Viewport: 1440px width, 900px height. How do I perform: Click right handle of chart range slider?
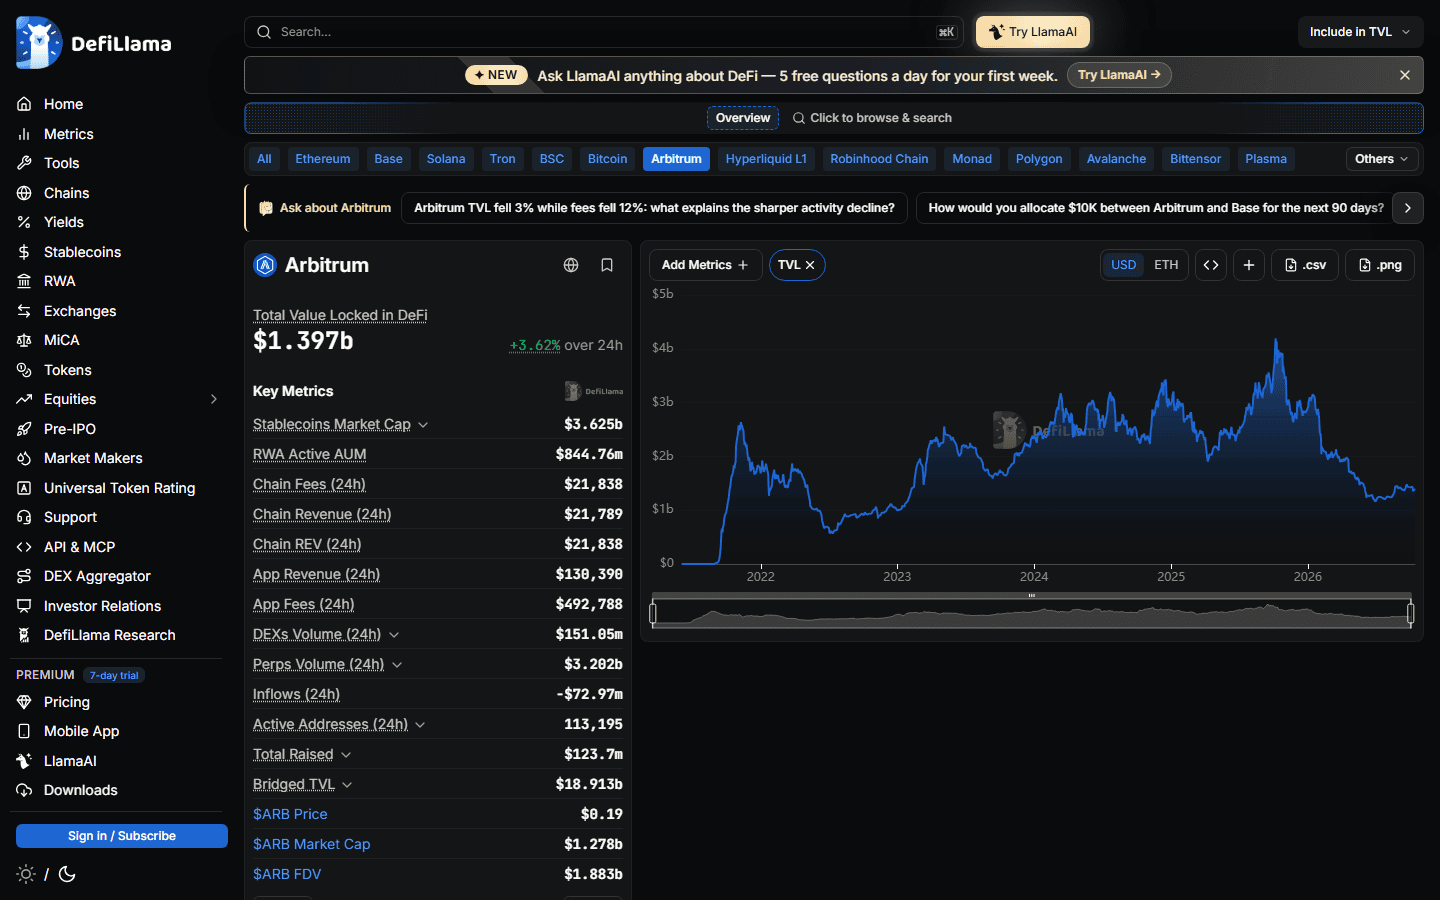[1411, 613]
